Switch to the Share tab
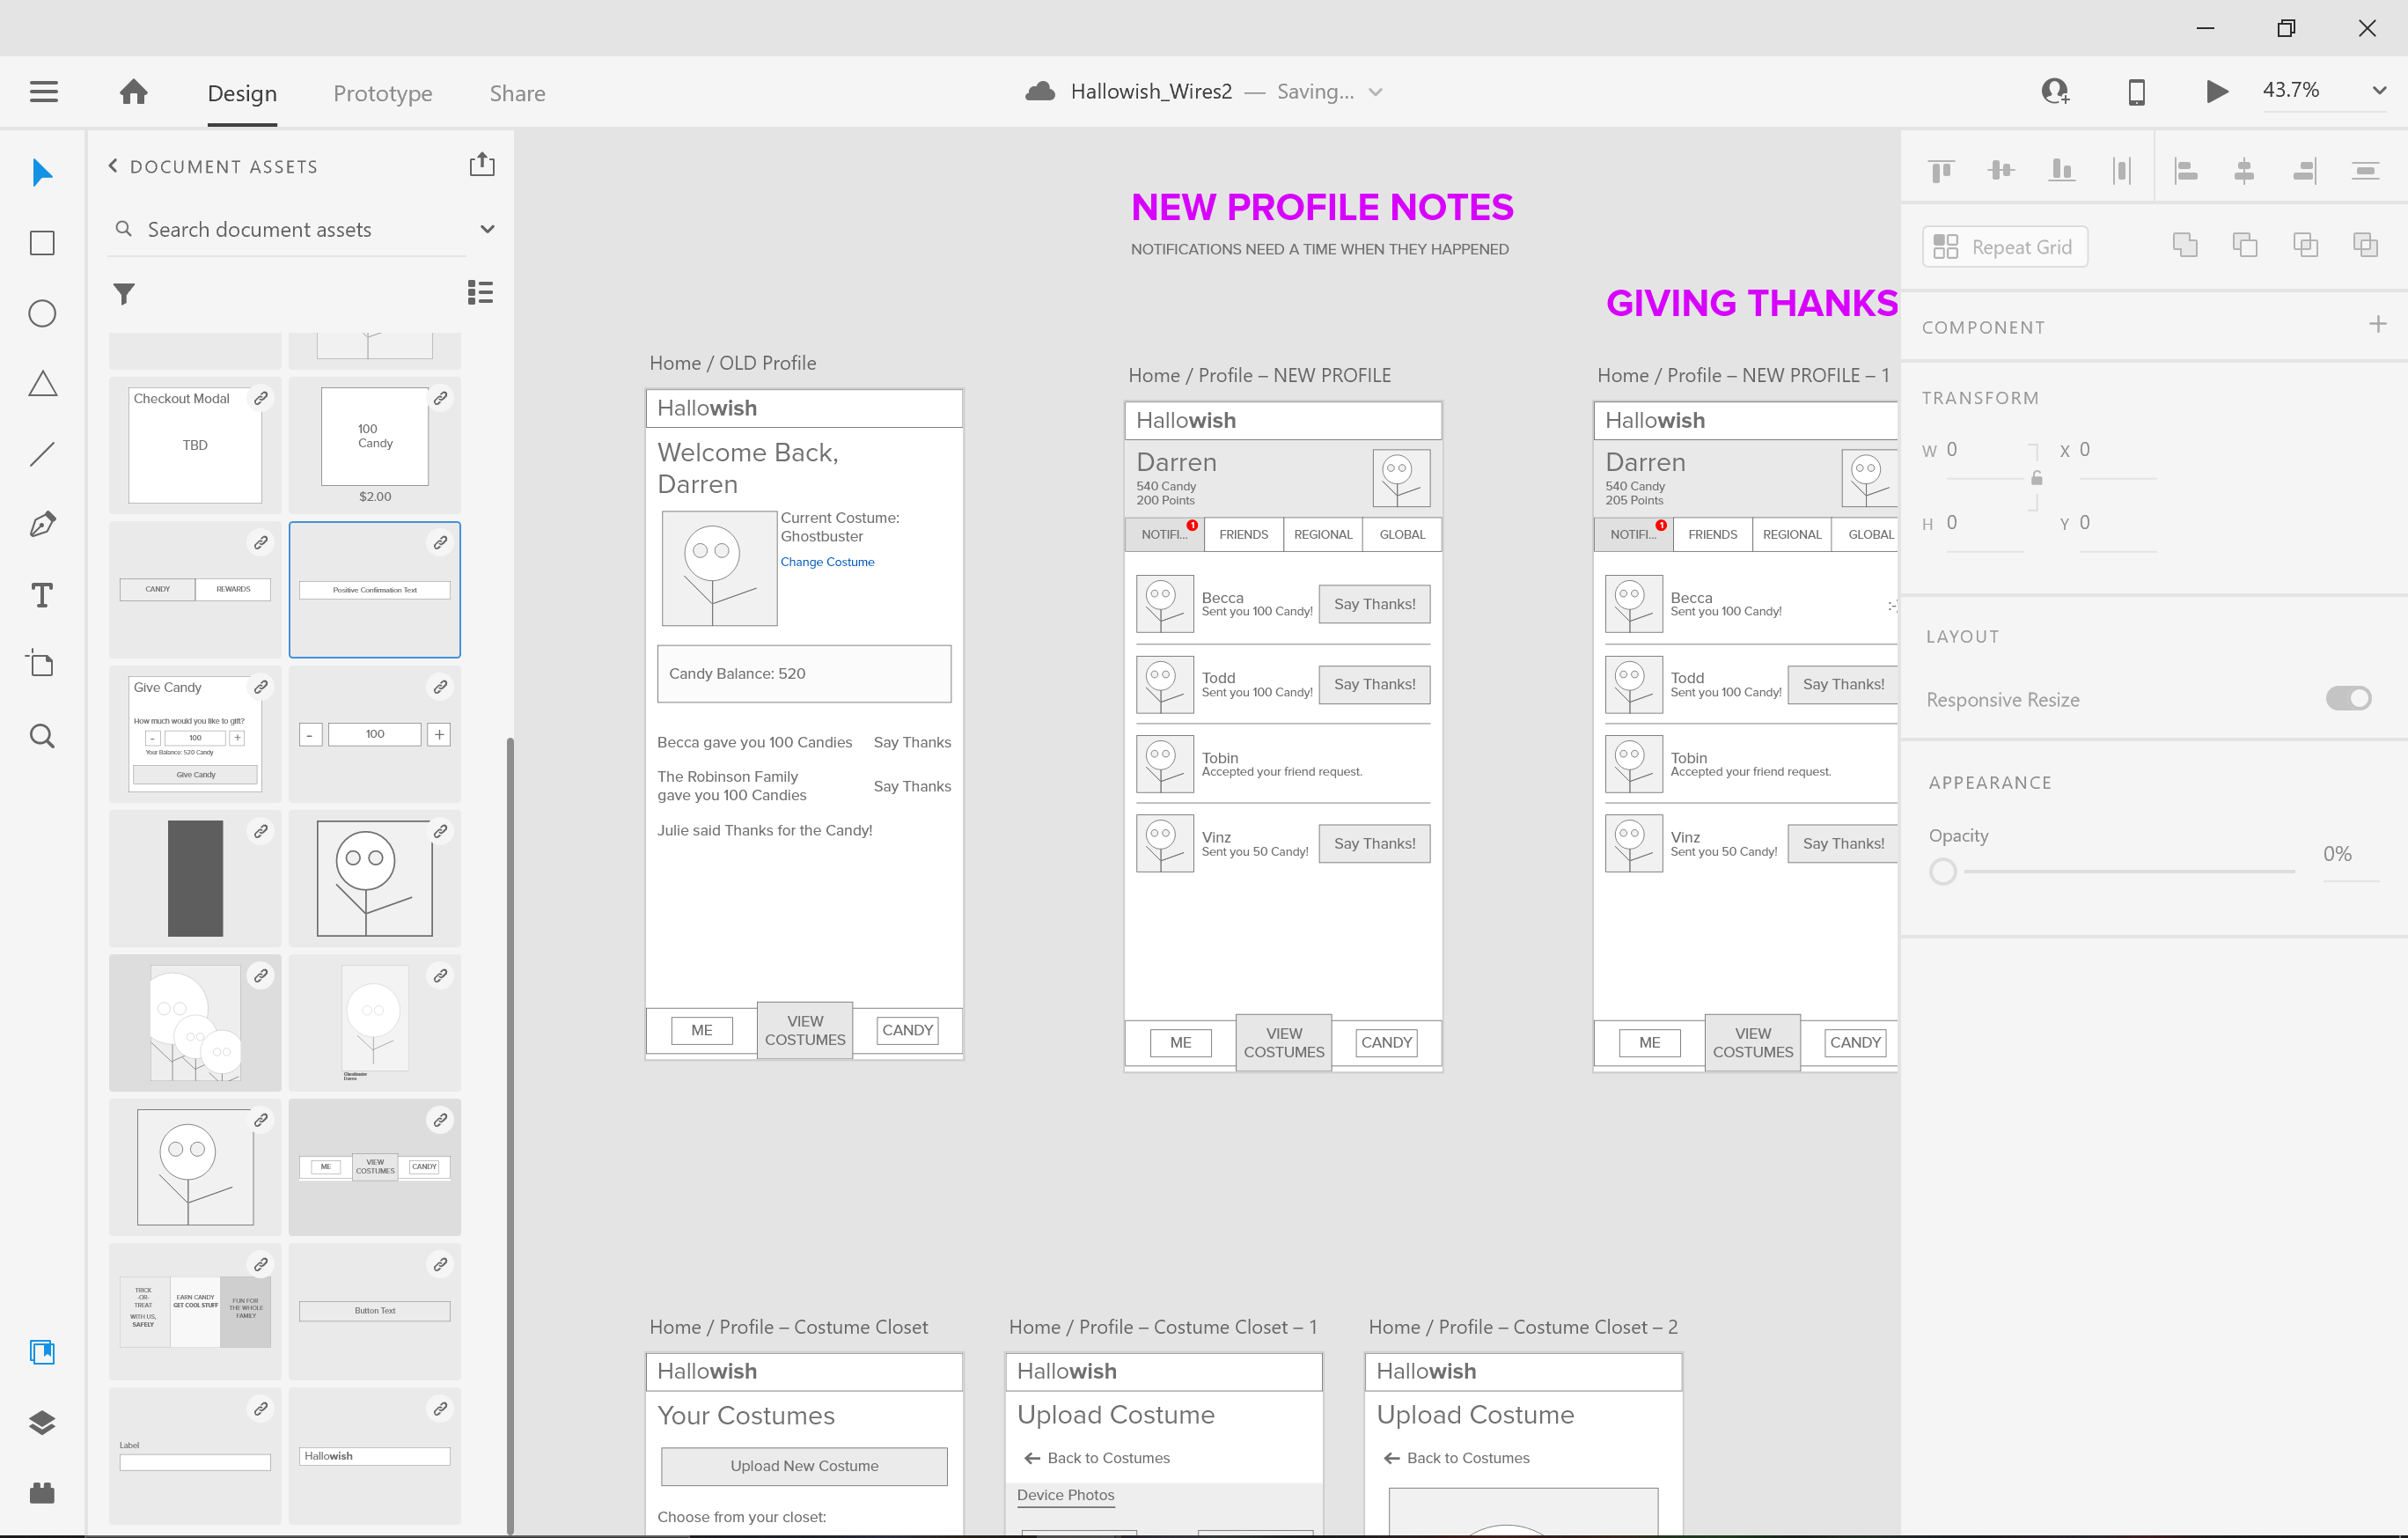Screen dimensions: 2408x1538 pos(517,93)
